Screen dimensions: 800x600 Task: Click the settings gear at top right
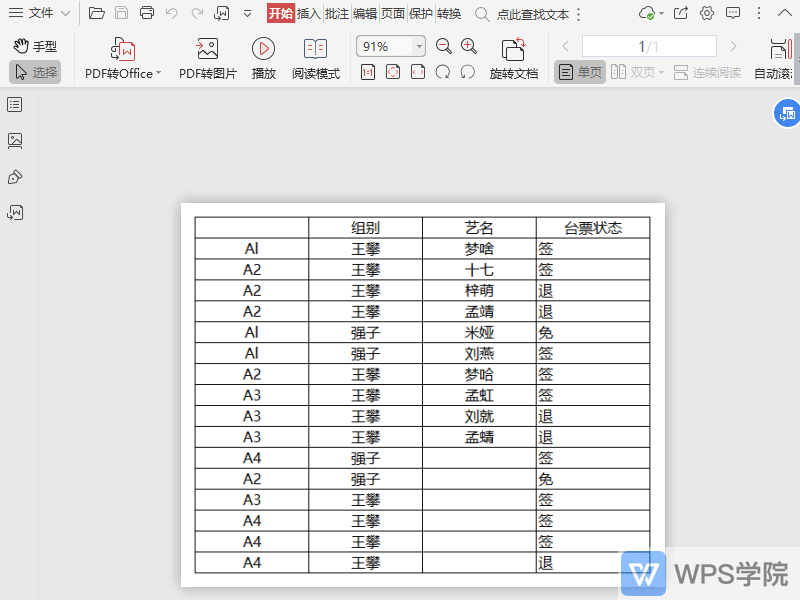click(x=707, y=13)
